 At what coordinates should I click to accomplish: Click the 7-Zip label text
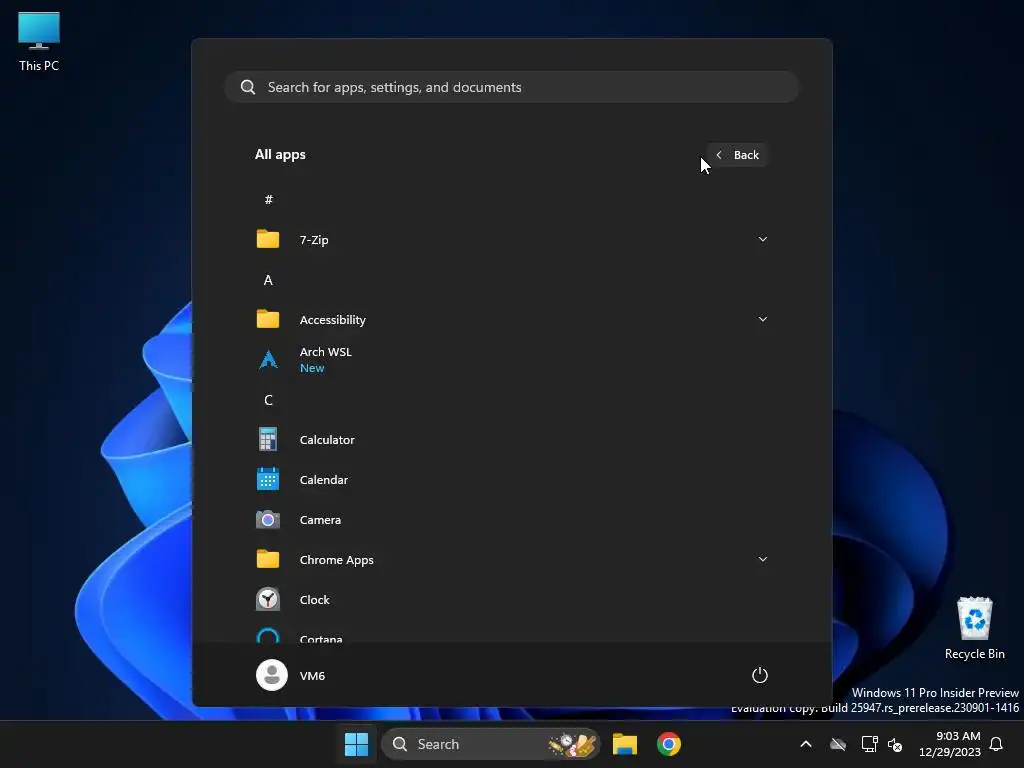tap(314, 240)
